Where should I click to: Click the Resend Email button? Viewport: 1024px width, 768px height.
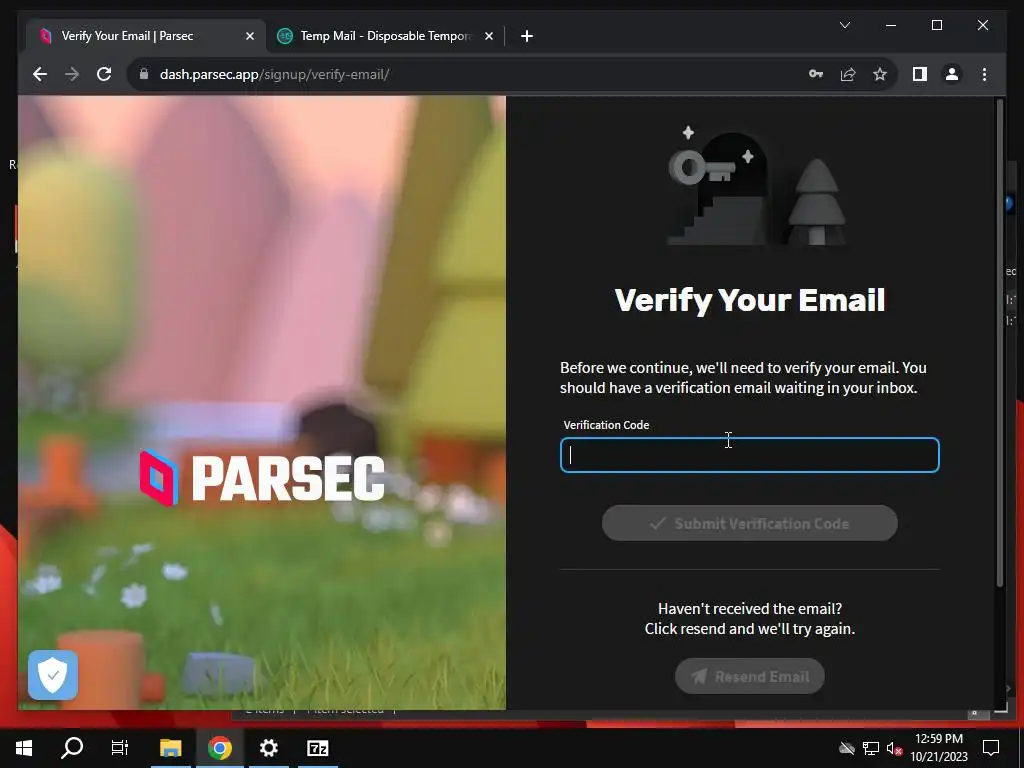750,676
